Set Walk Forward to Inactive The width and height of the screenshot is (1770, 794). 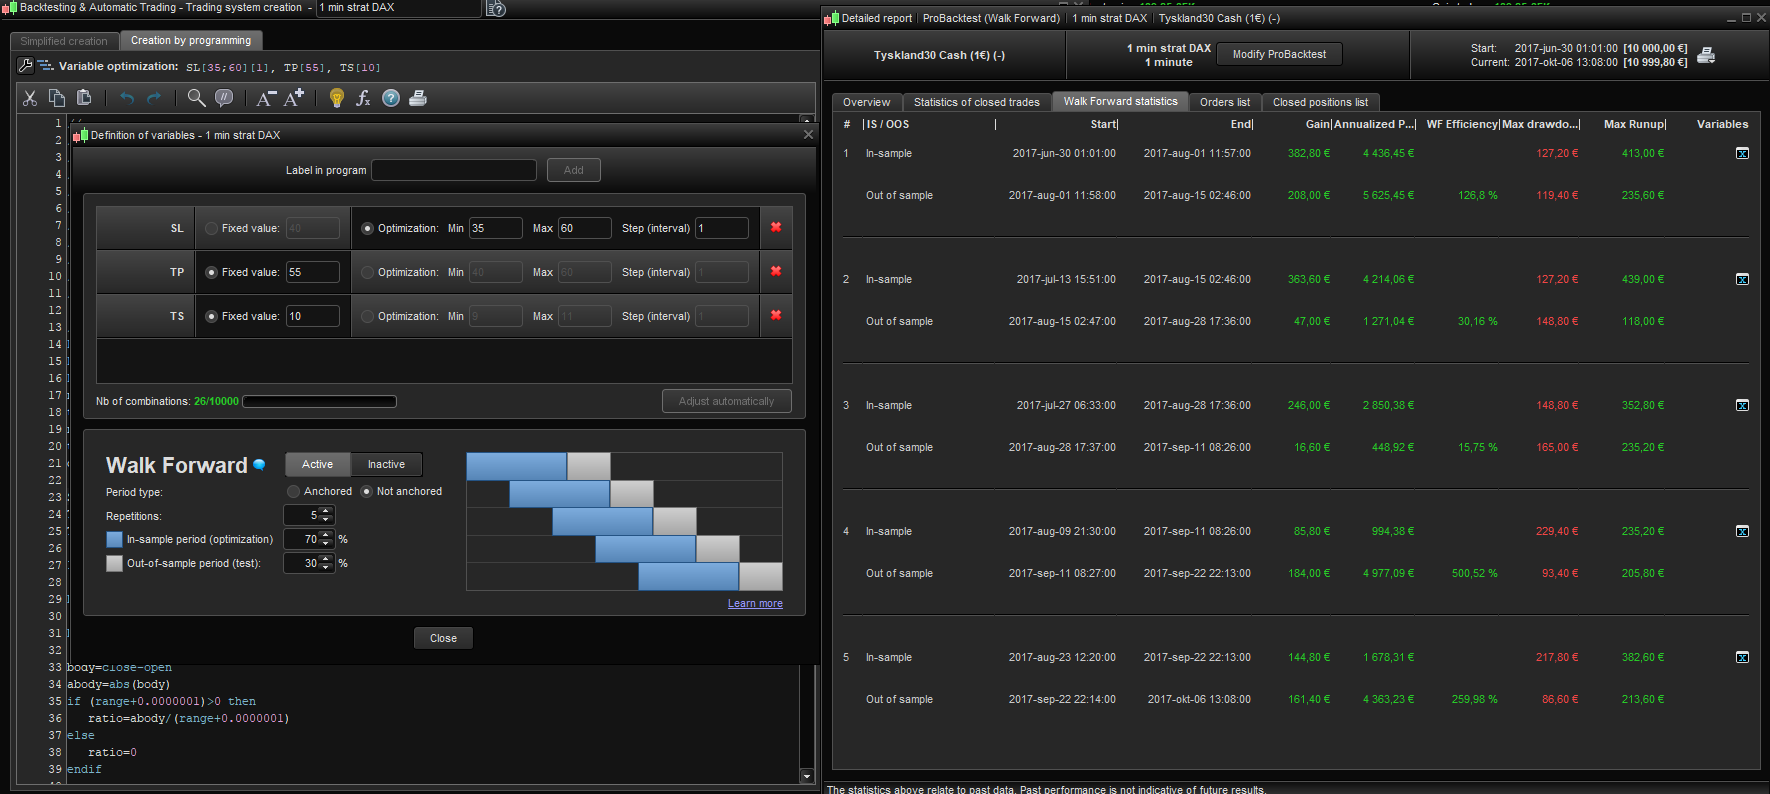386,464
